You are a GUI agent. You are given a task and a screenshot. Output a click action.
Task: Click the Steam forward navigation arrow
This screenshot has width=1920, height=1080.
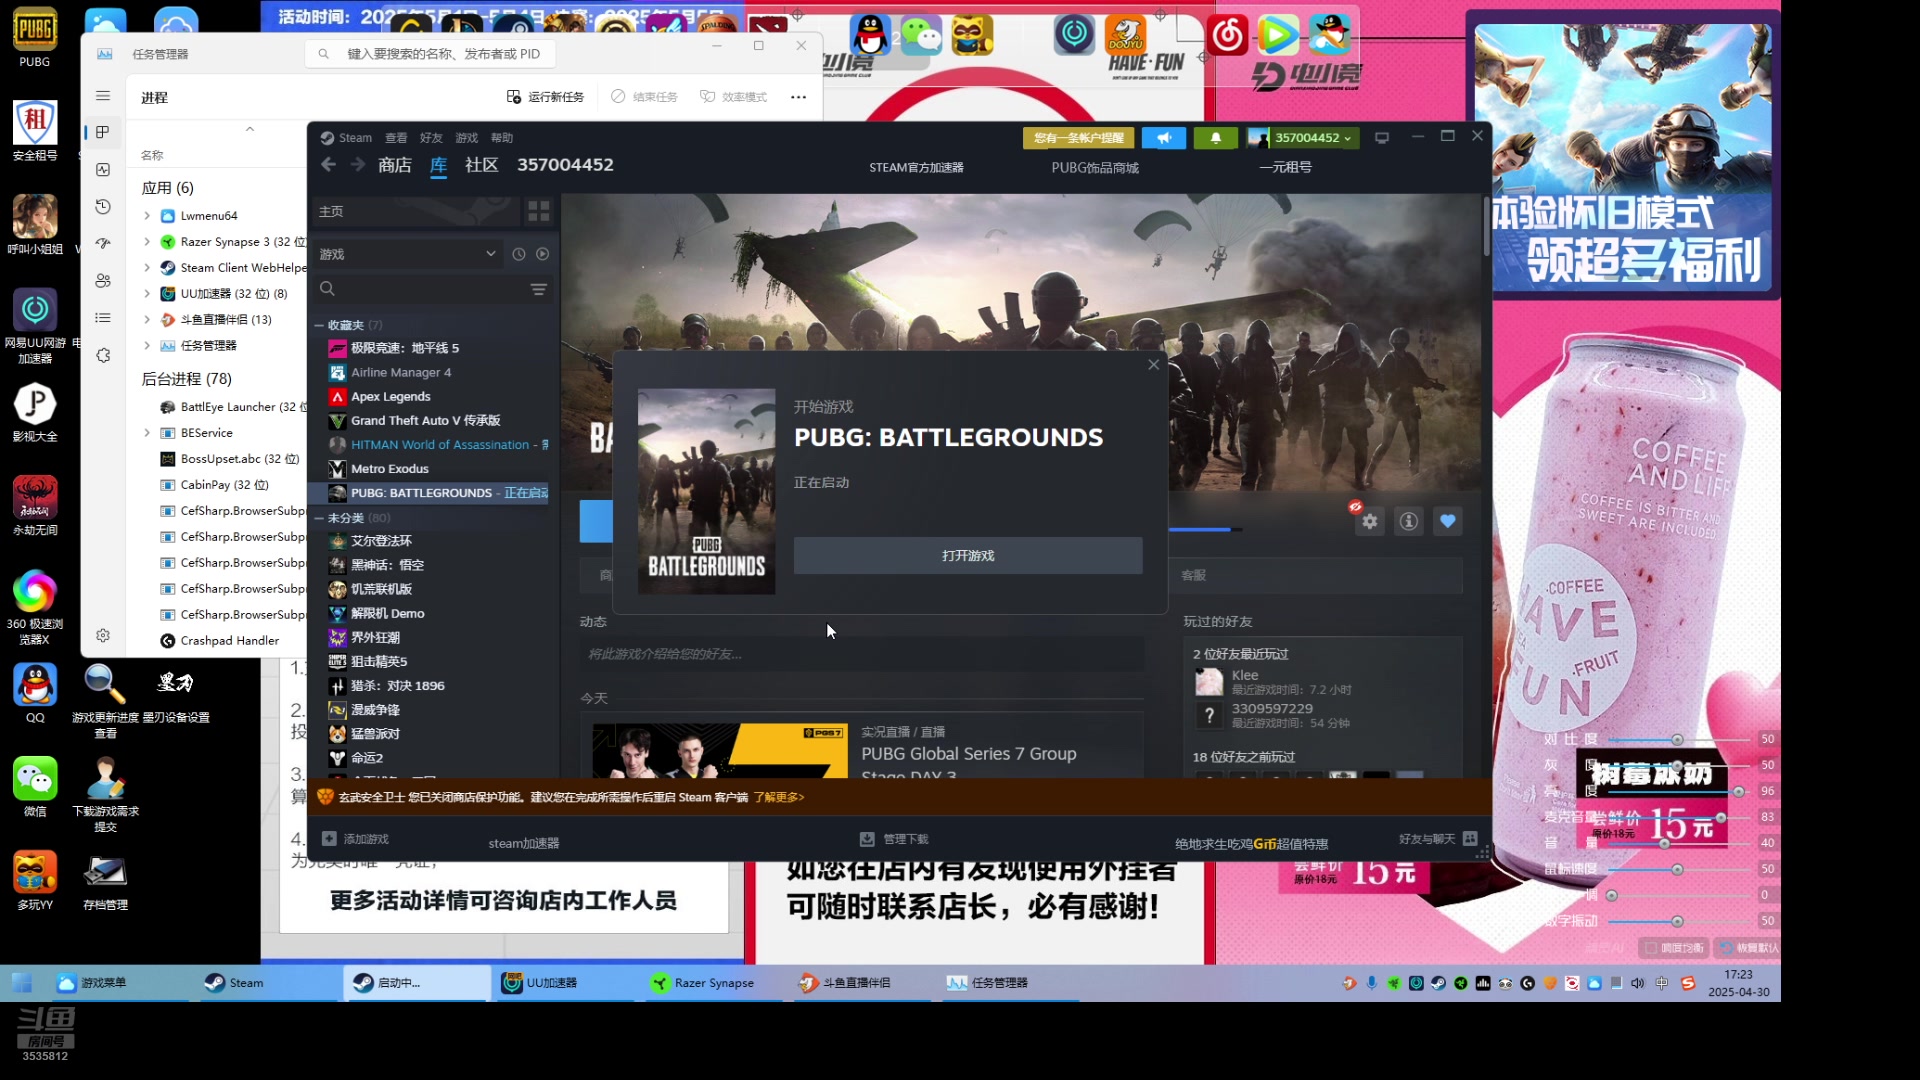click(x=358, y=165)
